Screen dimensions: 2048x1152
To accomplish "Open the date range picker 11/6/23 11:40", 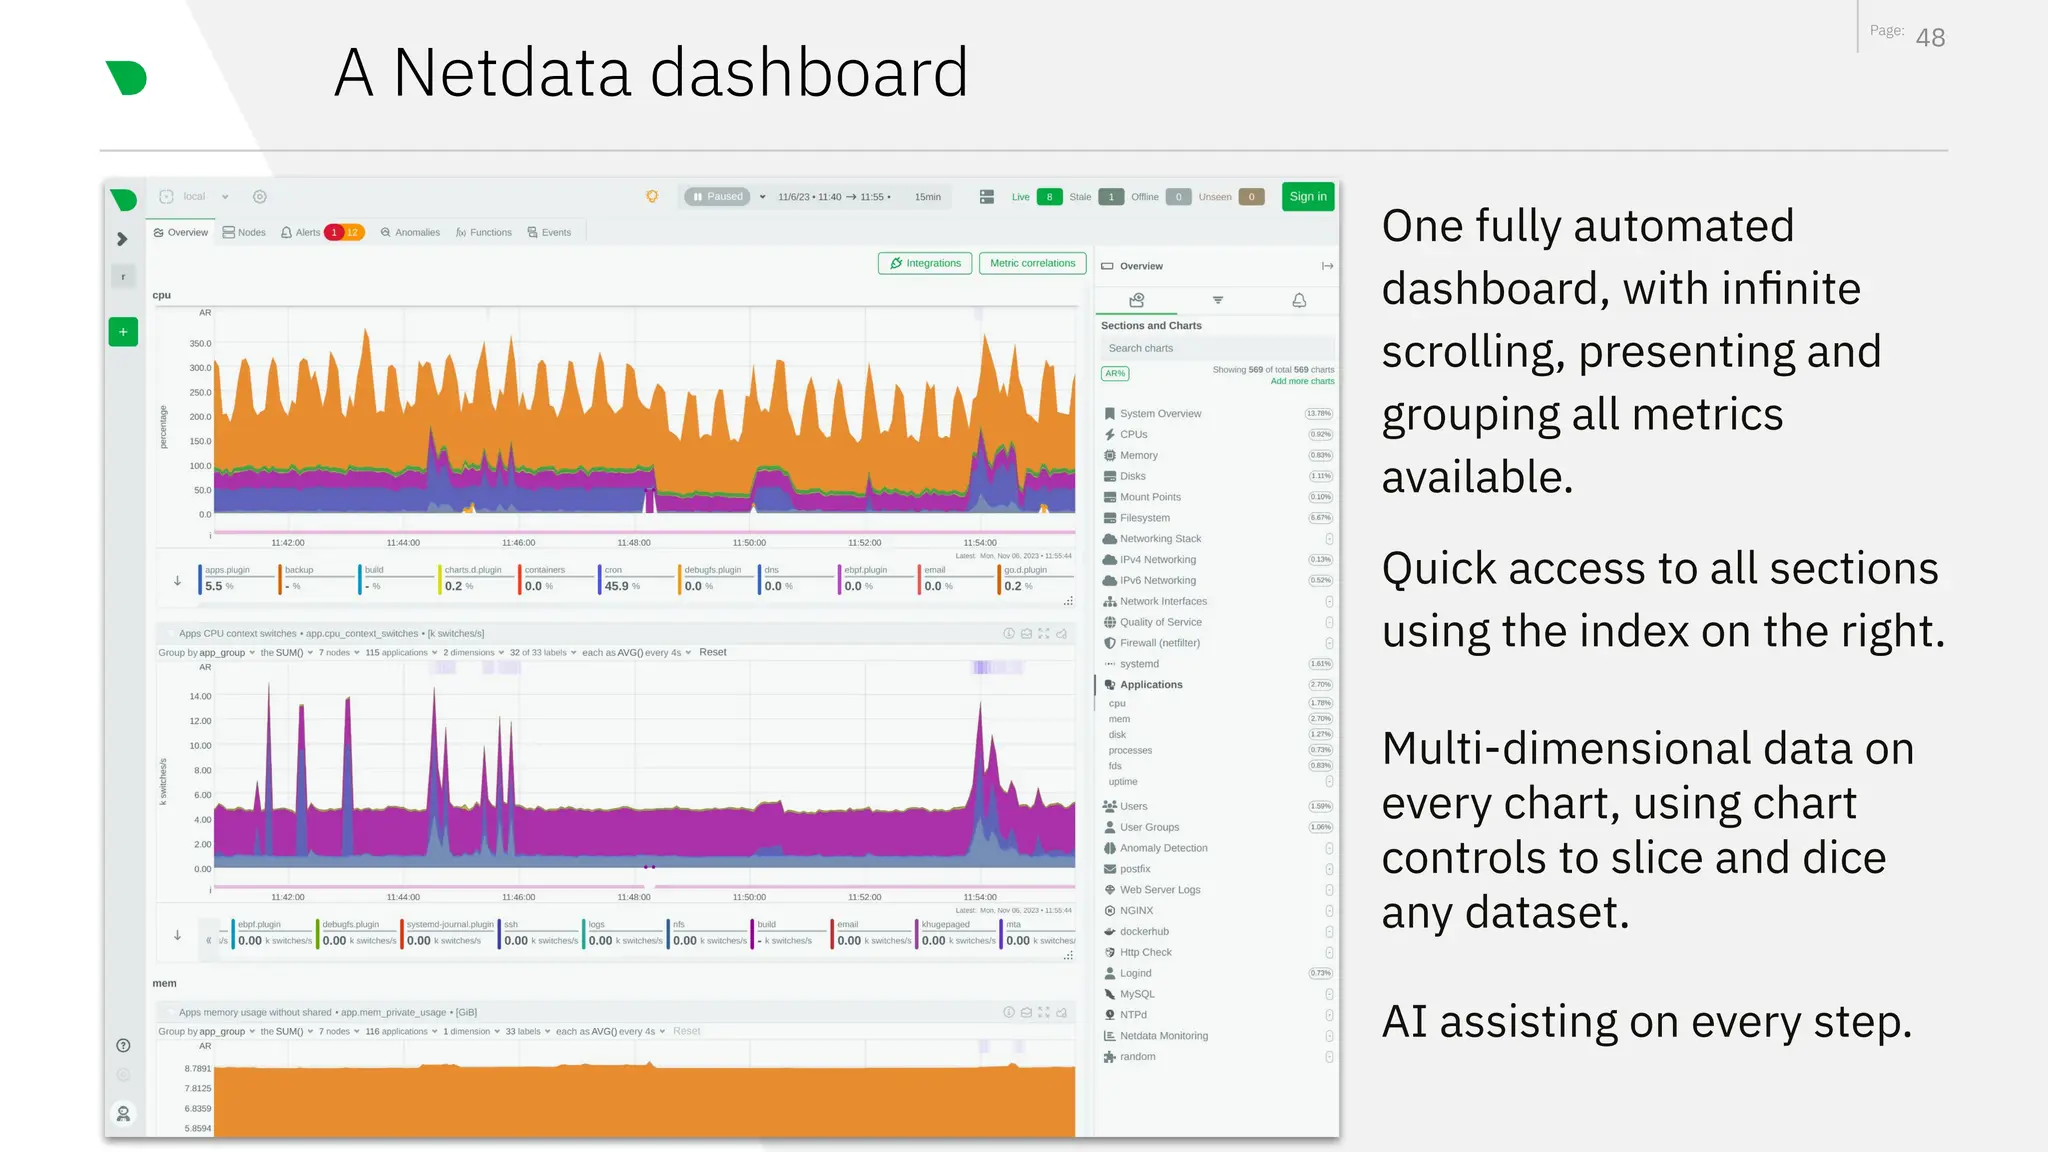I will click(x=834, y=197).
